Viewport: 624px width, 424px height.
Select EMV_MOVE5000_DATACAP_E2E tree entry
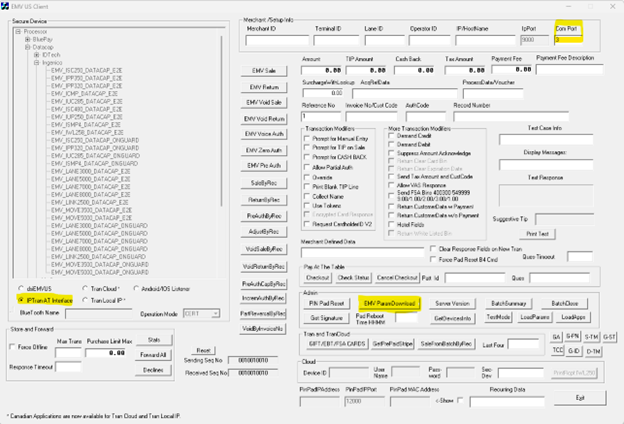[91, 218]
